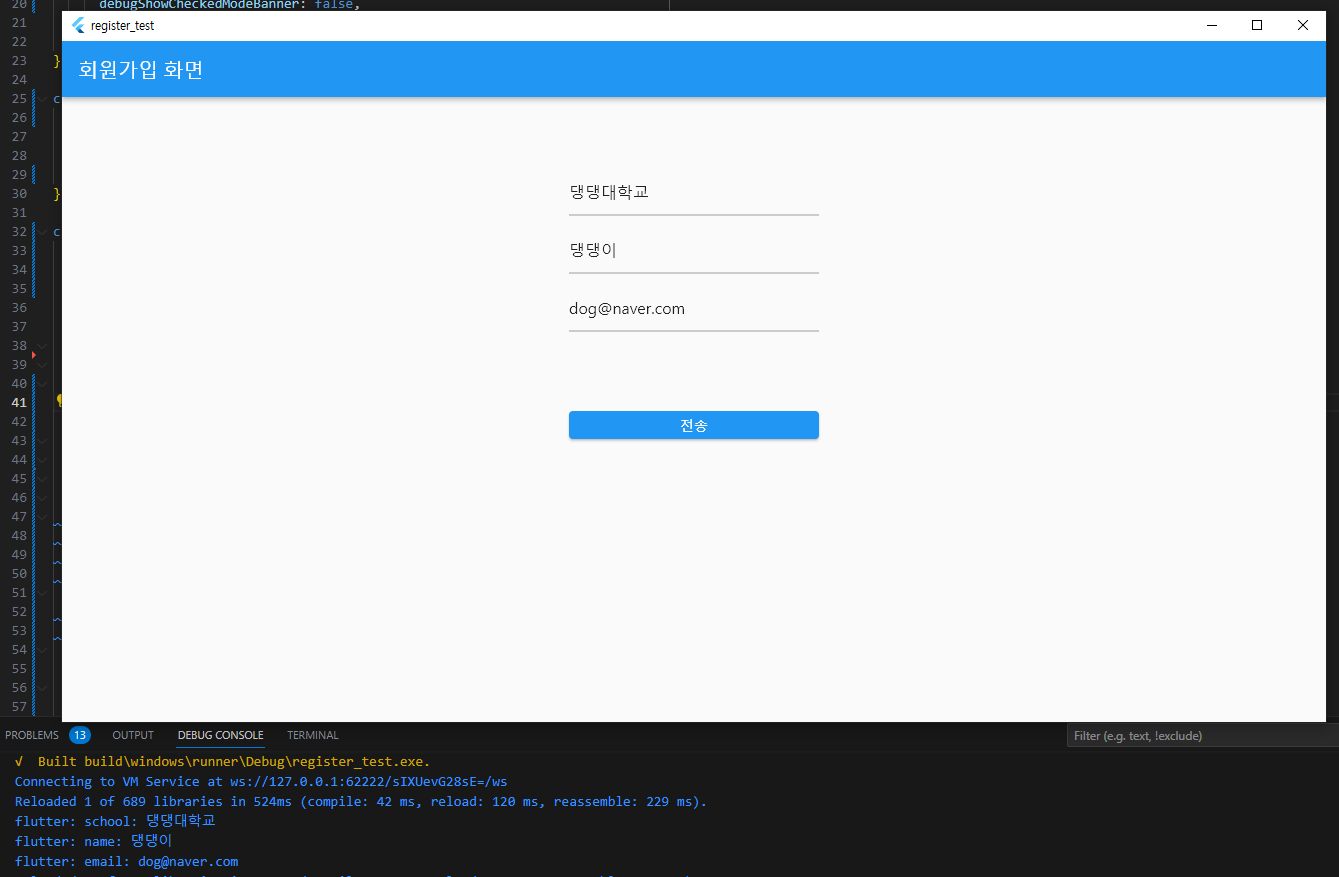
Task: Click the 'Built build\windows\runner' console line
Action: pos(223,762)
